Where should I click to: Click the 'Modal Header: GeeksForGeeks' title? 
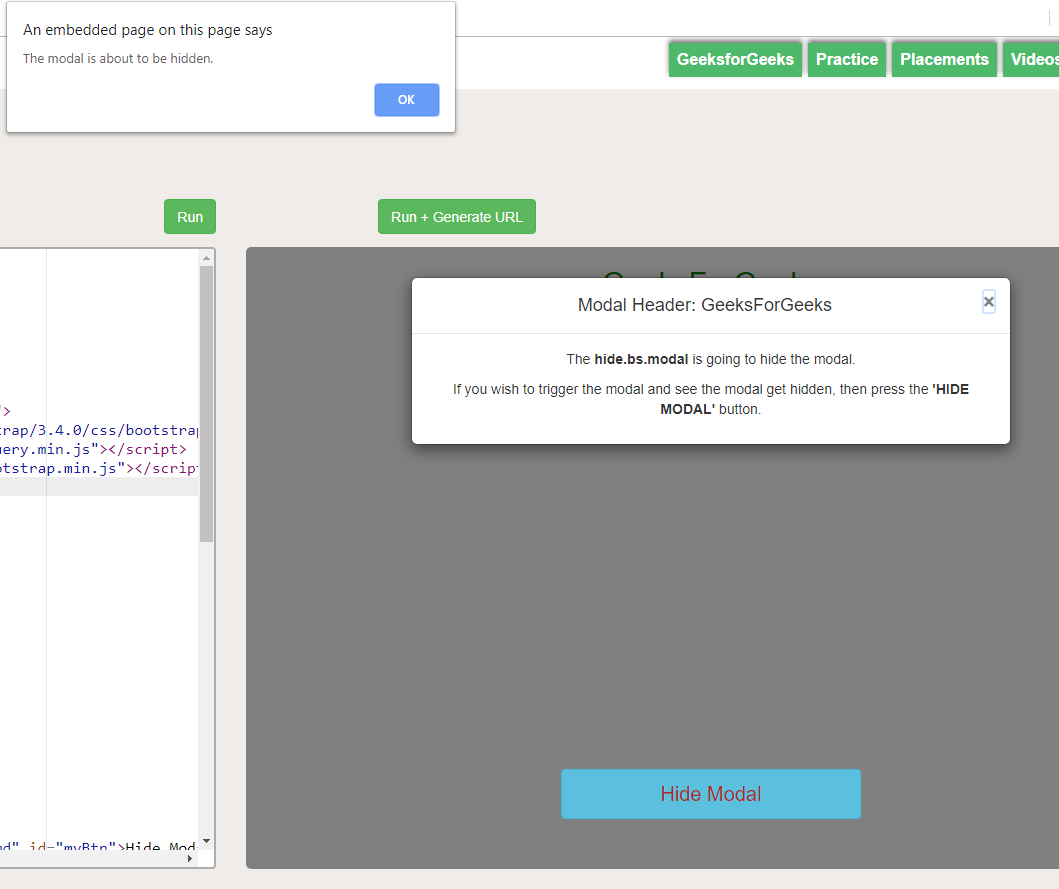[x=704, y=305]
